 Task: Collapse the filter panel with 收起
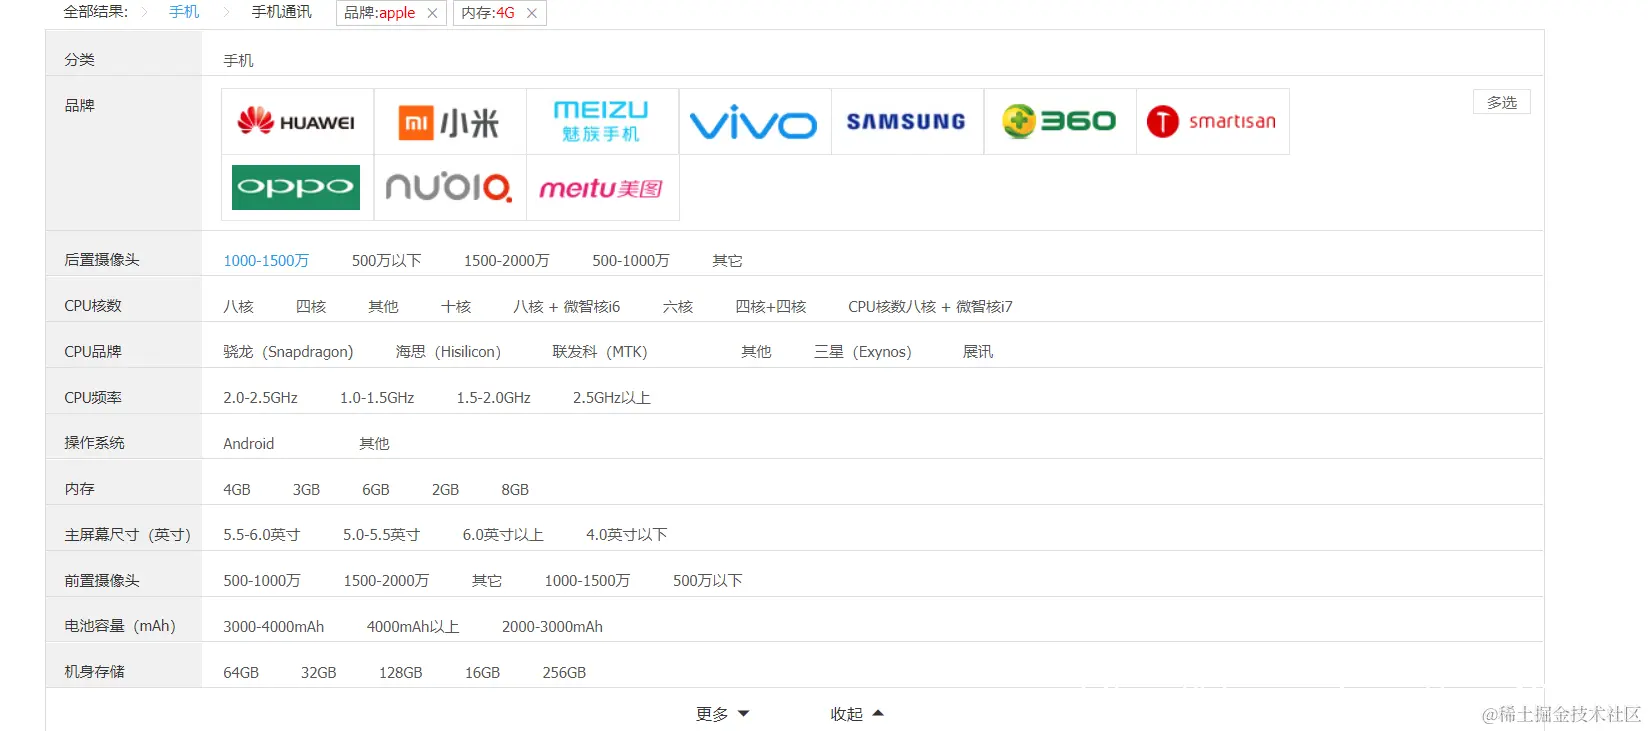857,714
